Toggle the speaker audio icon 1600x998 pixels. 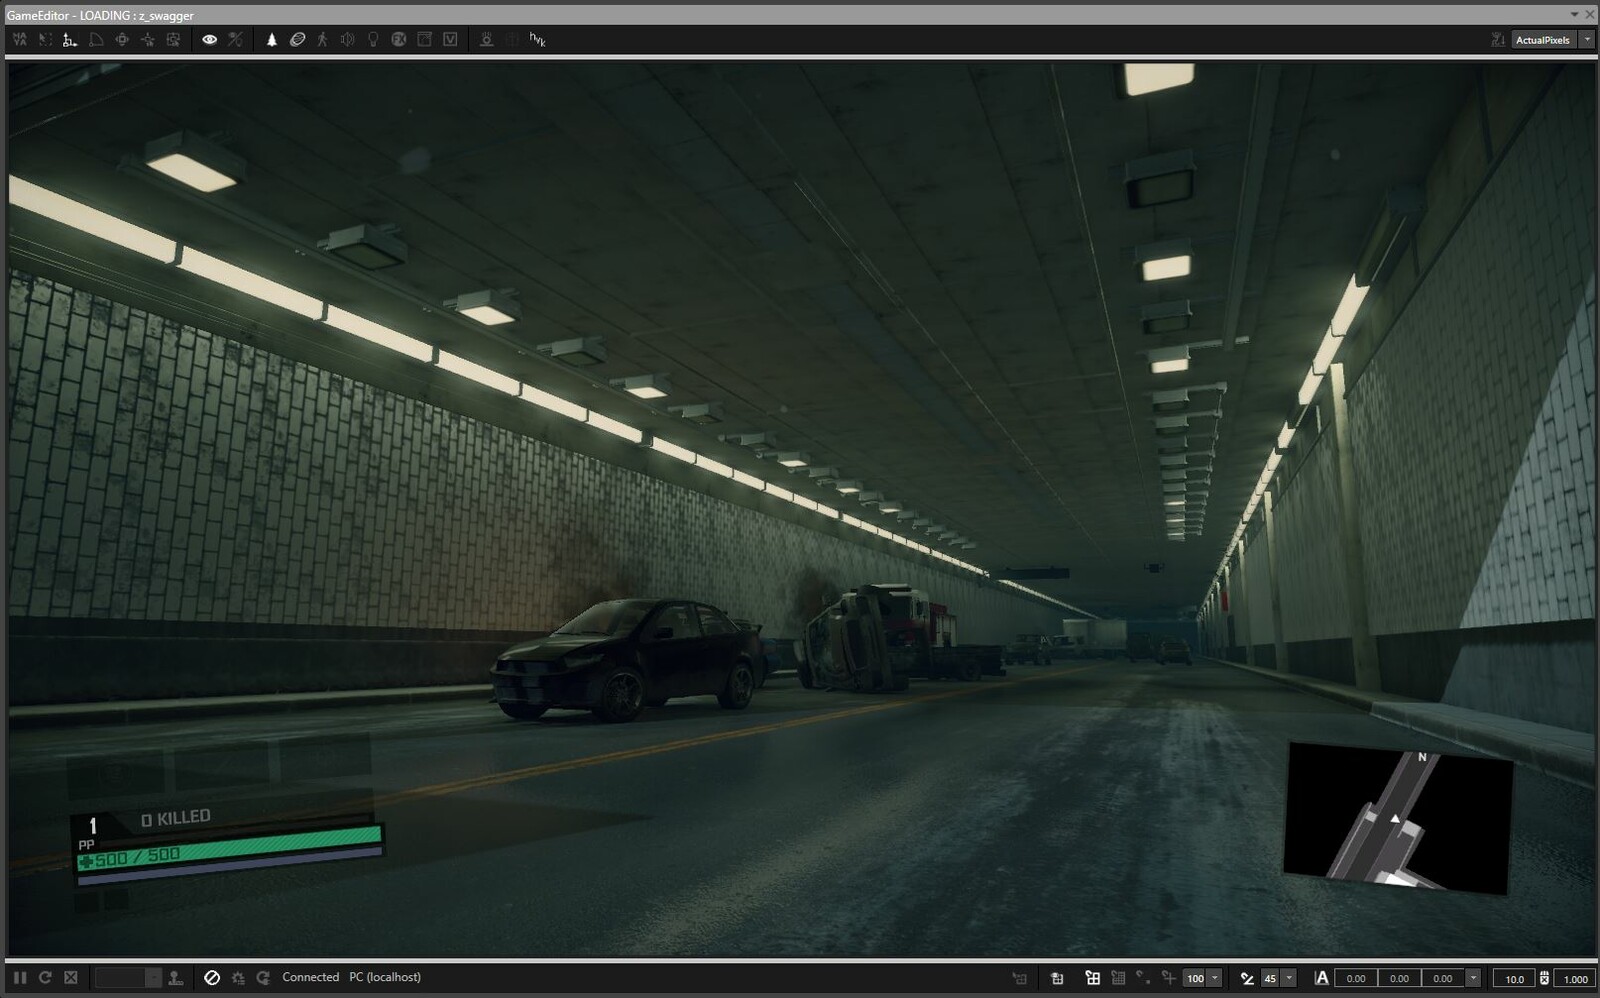(x=347, y=40)
